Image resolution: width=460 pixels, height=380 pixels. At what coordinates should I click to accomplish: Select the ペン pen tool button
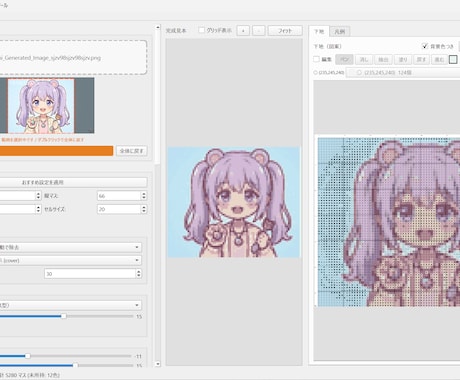pyautogui.click(x=344, y=59)
